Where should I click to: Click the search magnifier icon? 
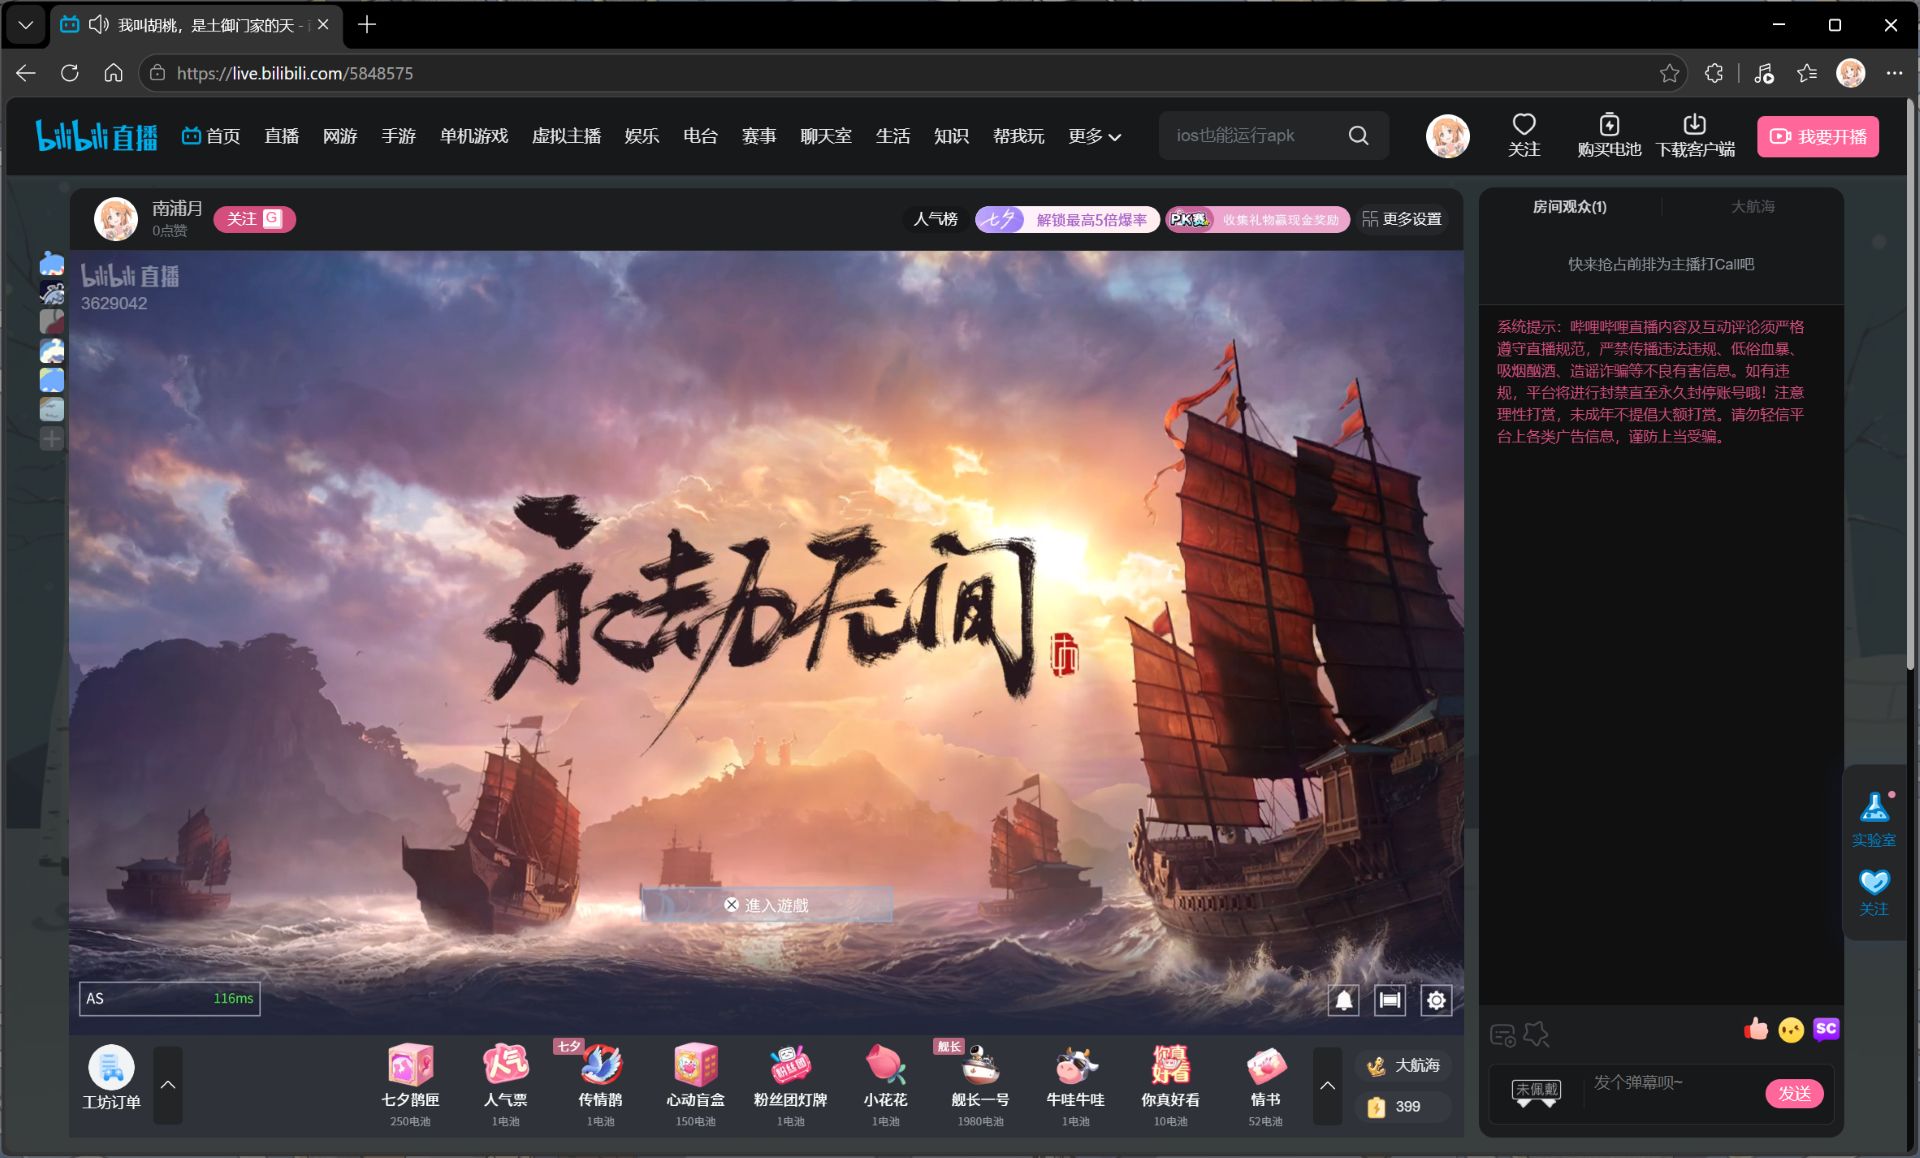[x=1358, y=135]
